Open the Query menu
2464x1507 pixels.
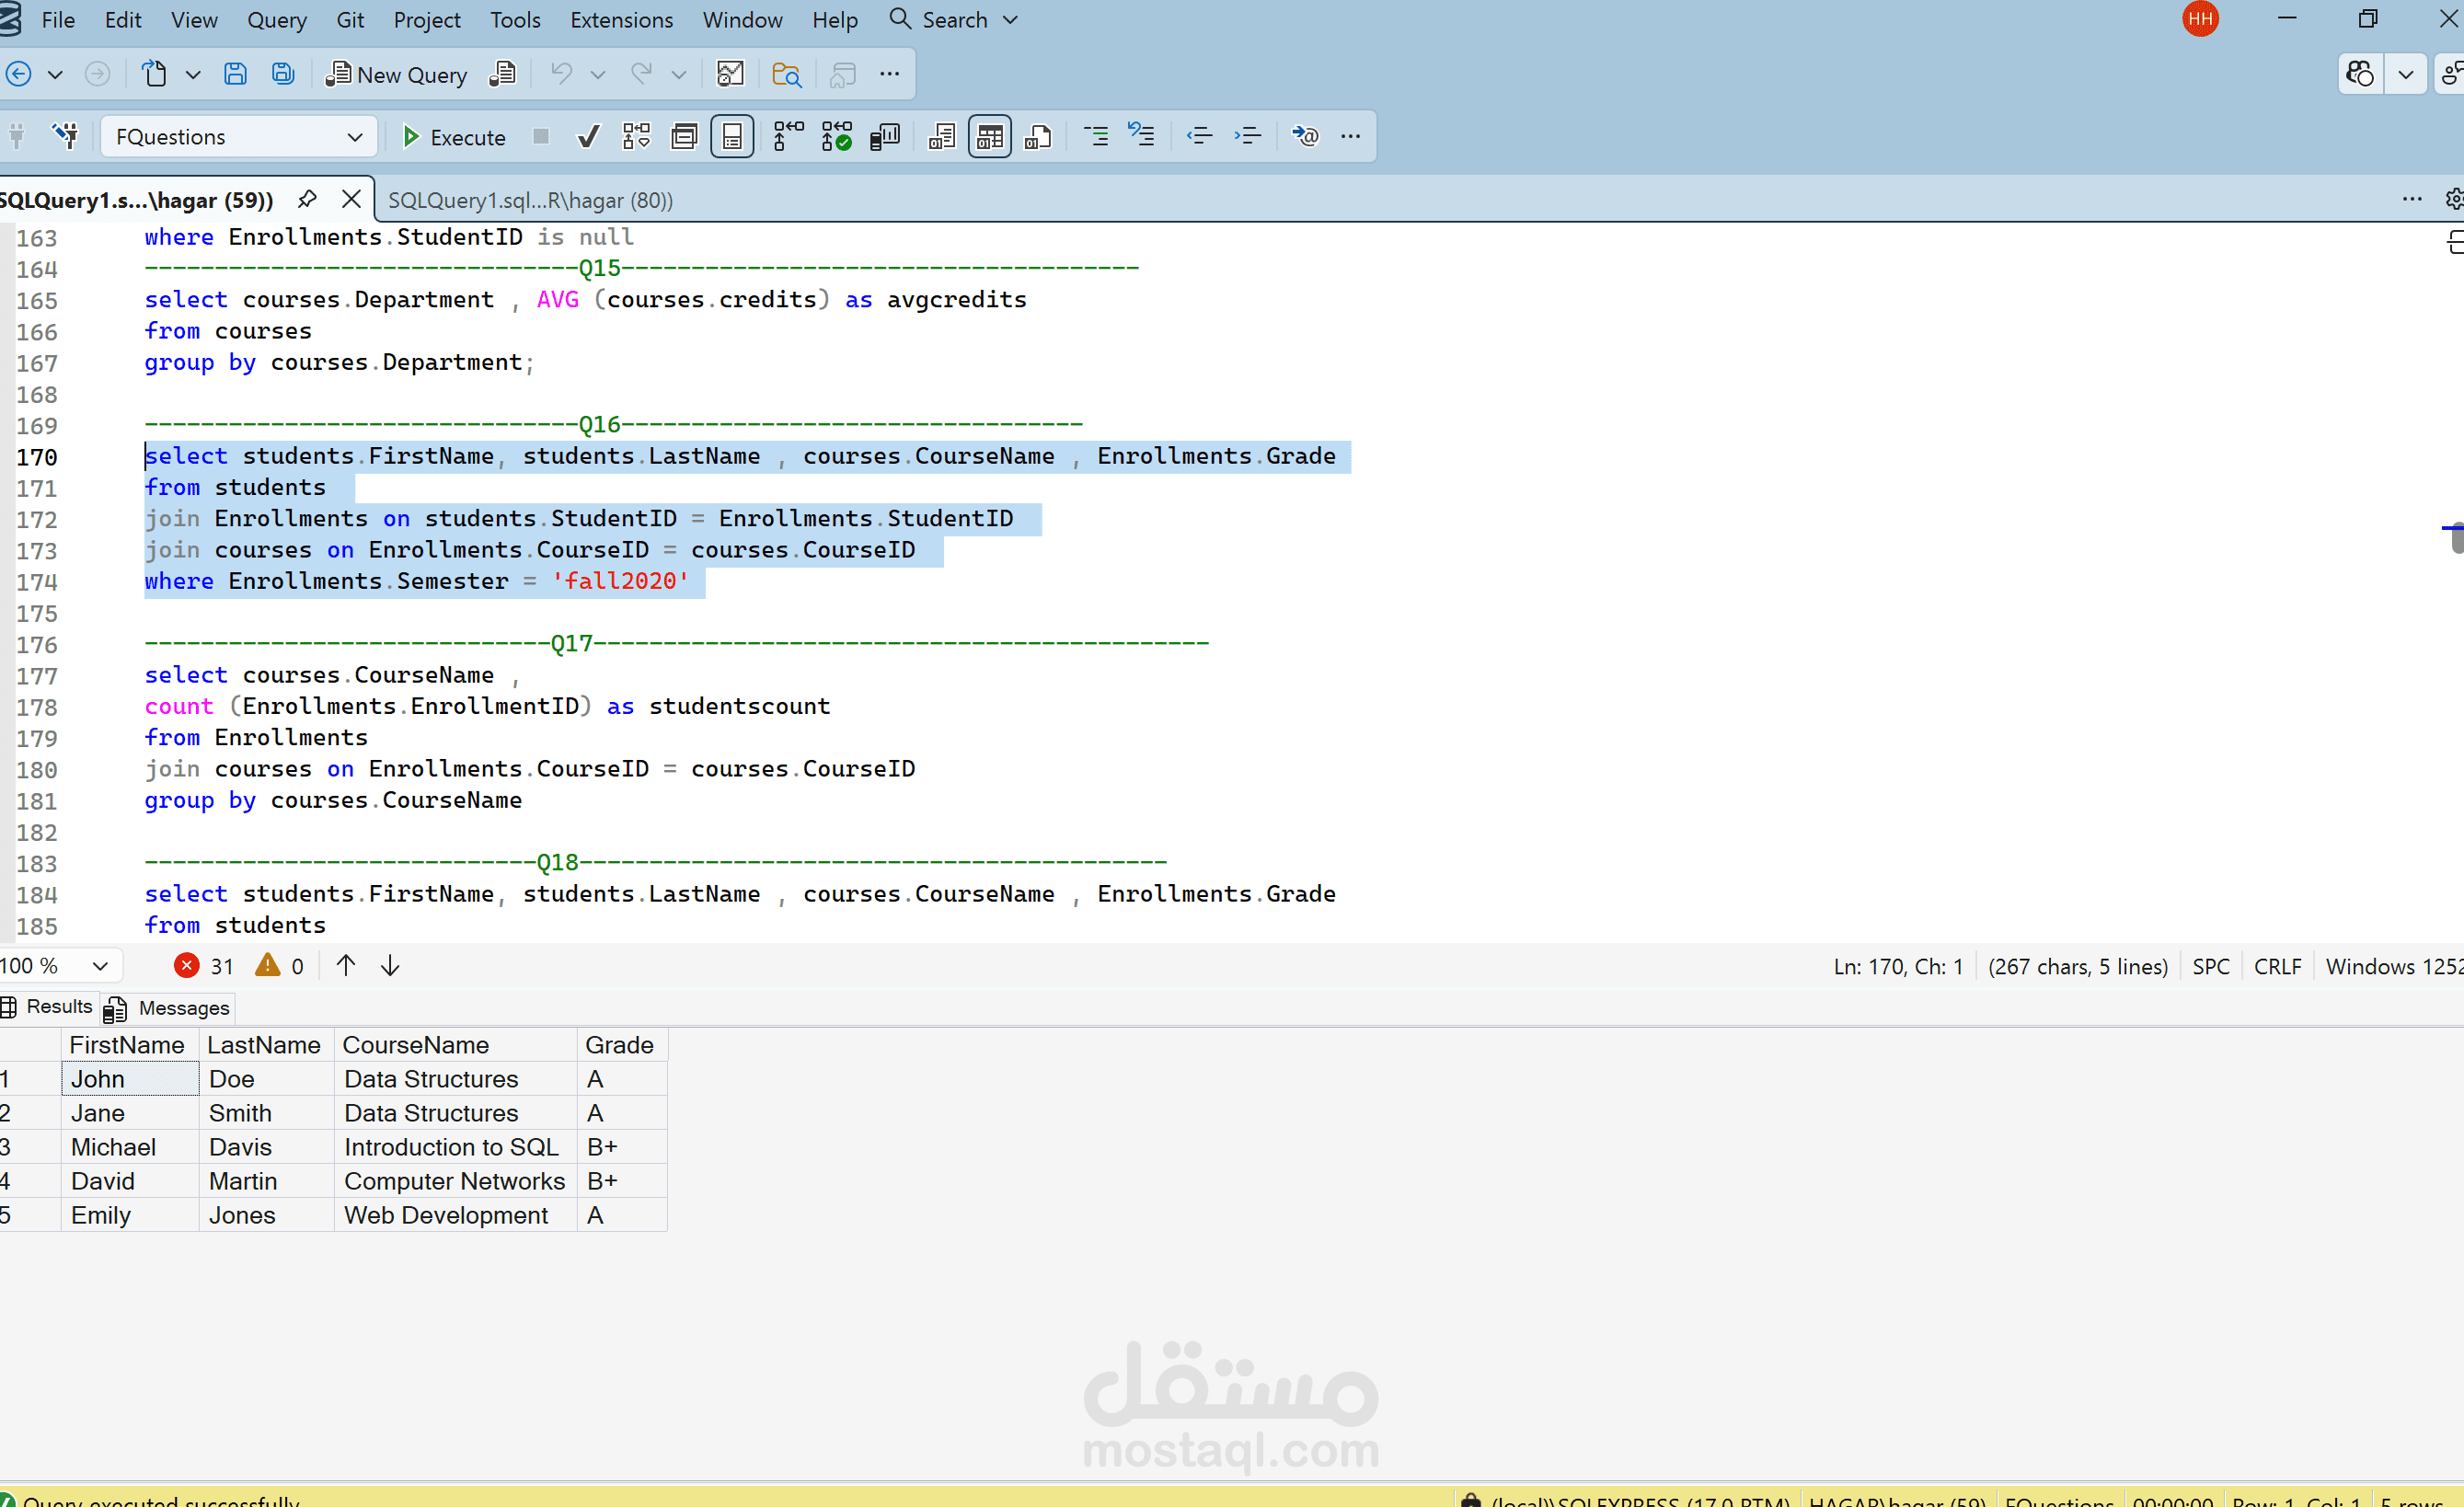(x=276, y=20)
